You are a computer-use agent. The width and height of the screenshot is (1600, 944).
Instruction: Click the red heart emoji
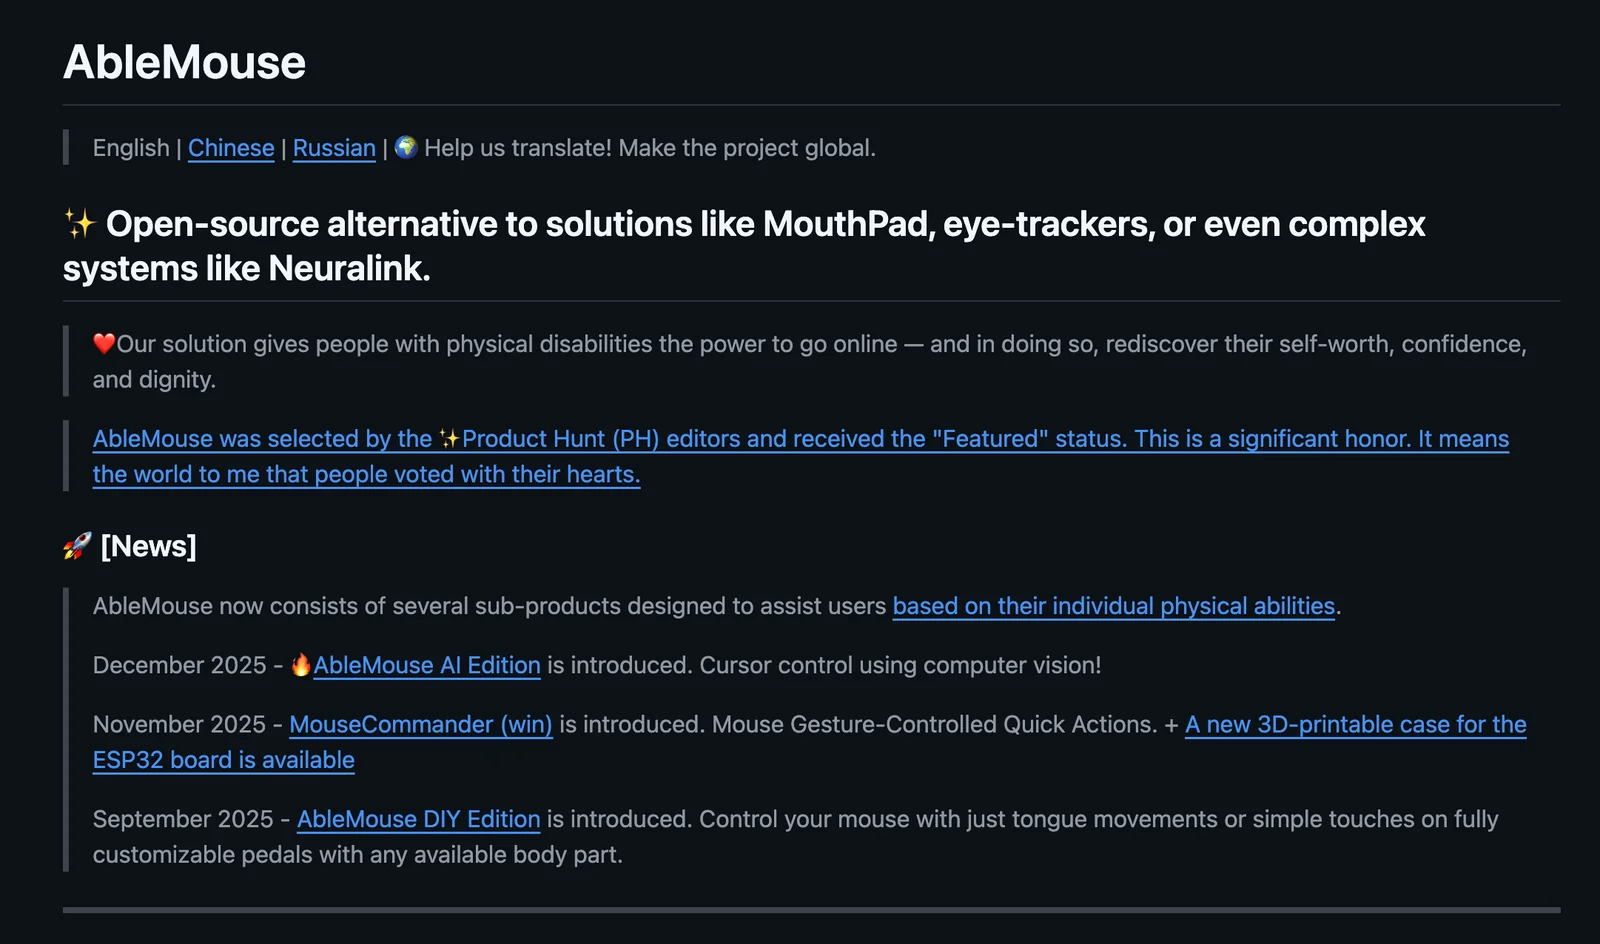pos(104,344)
